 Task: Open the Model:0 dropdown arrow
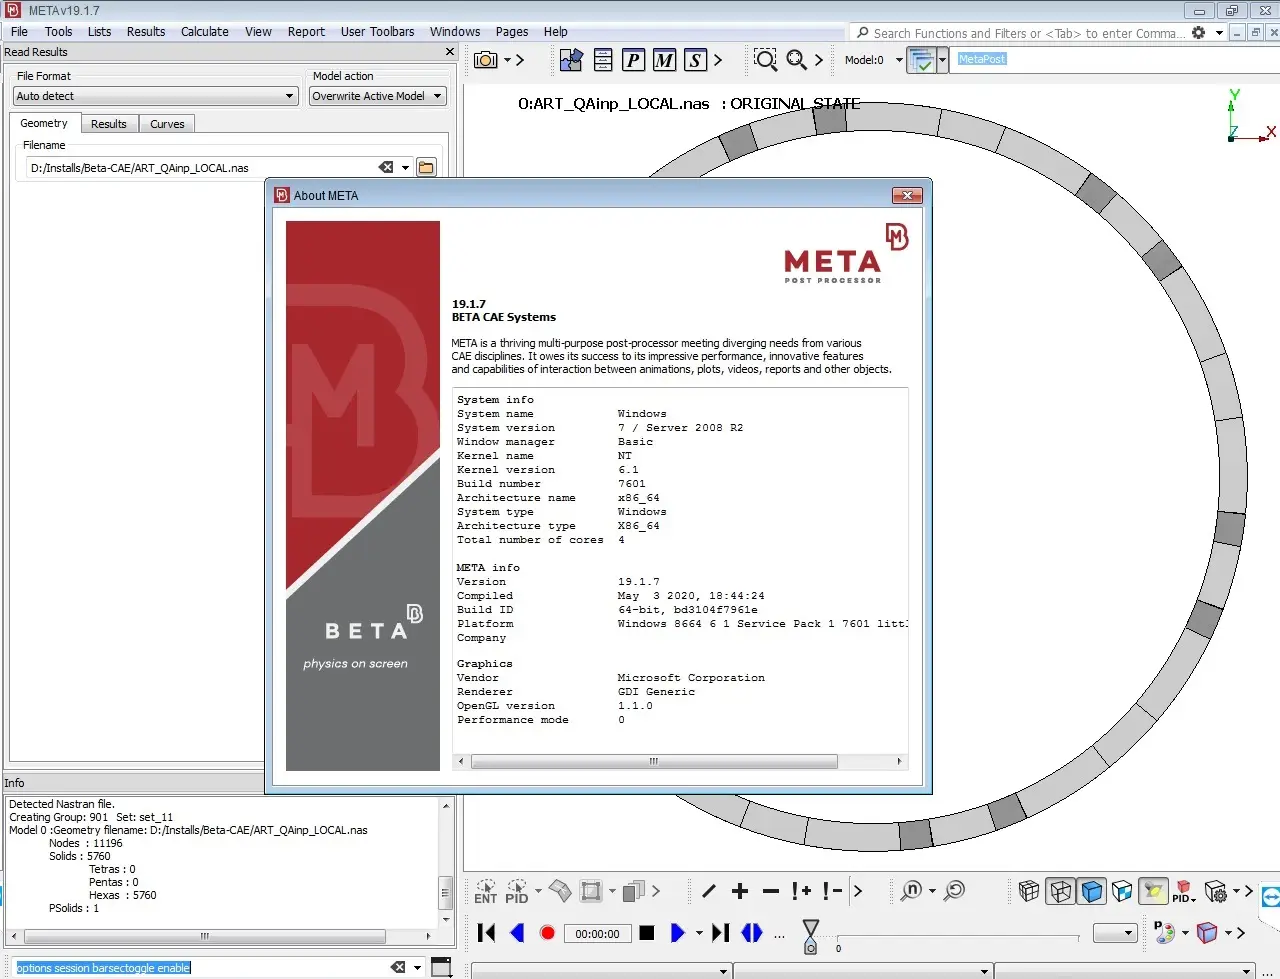pyautogui.click(x=899, y=60)
